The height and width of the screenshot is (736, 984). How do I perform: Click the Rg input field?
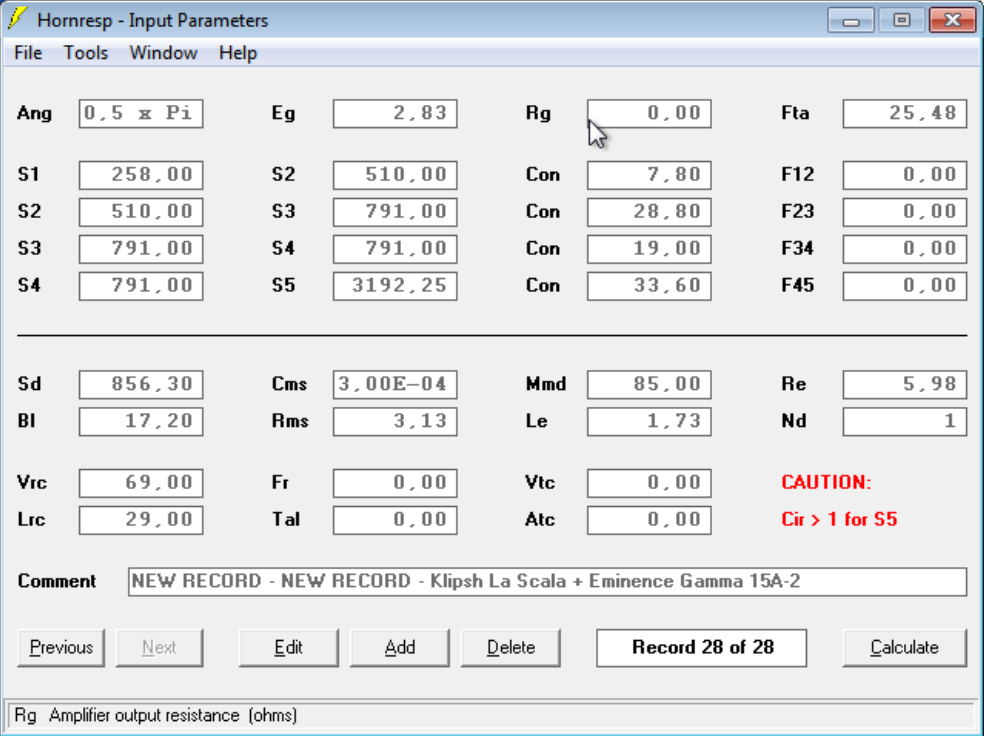(x=650, y=114)
